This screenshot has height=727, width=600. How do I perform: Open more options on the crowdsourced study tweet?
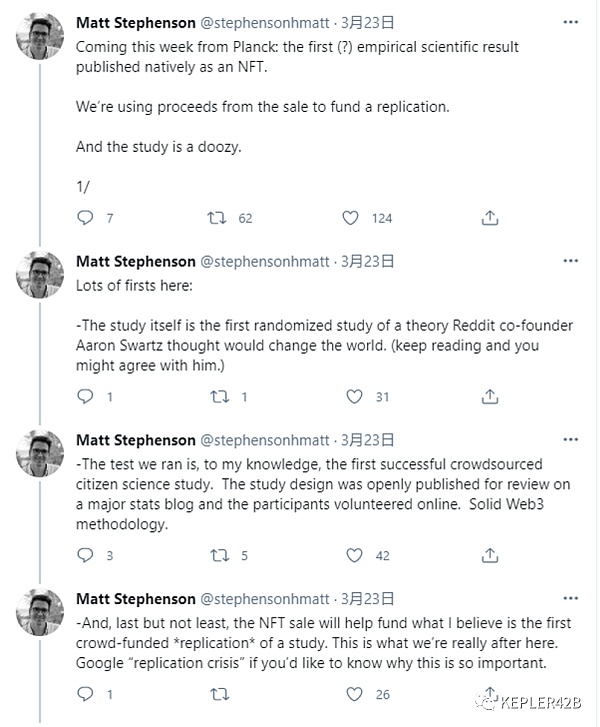coord(570,439)
